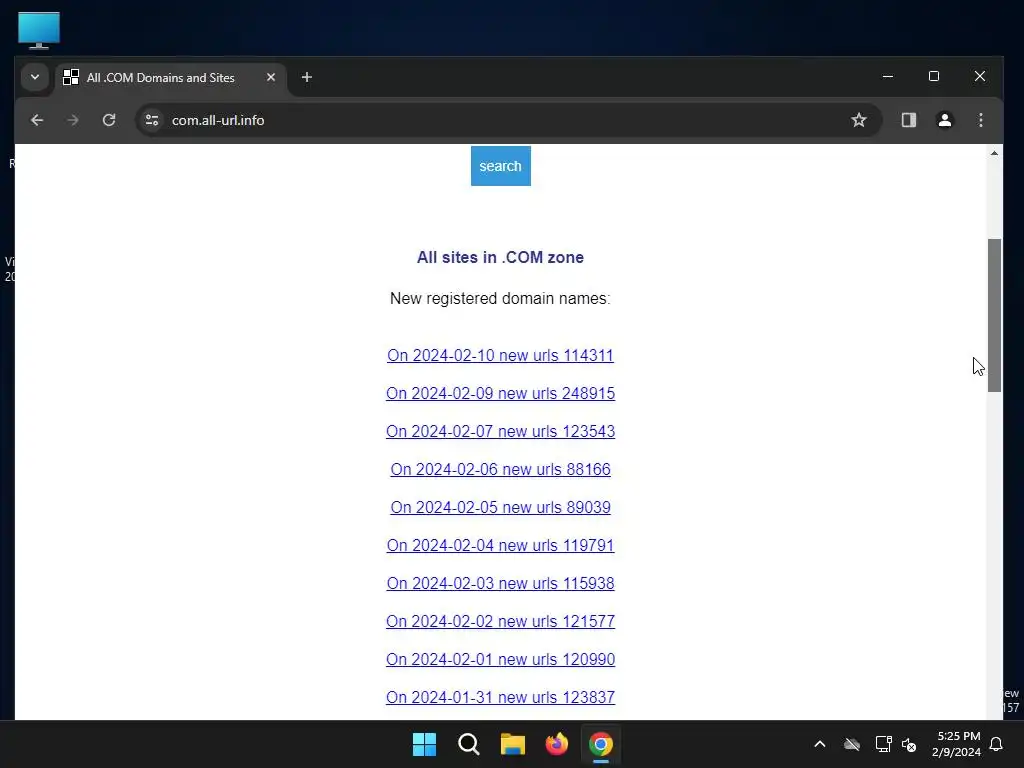Click the address bar URL

218,120
